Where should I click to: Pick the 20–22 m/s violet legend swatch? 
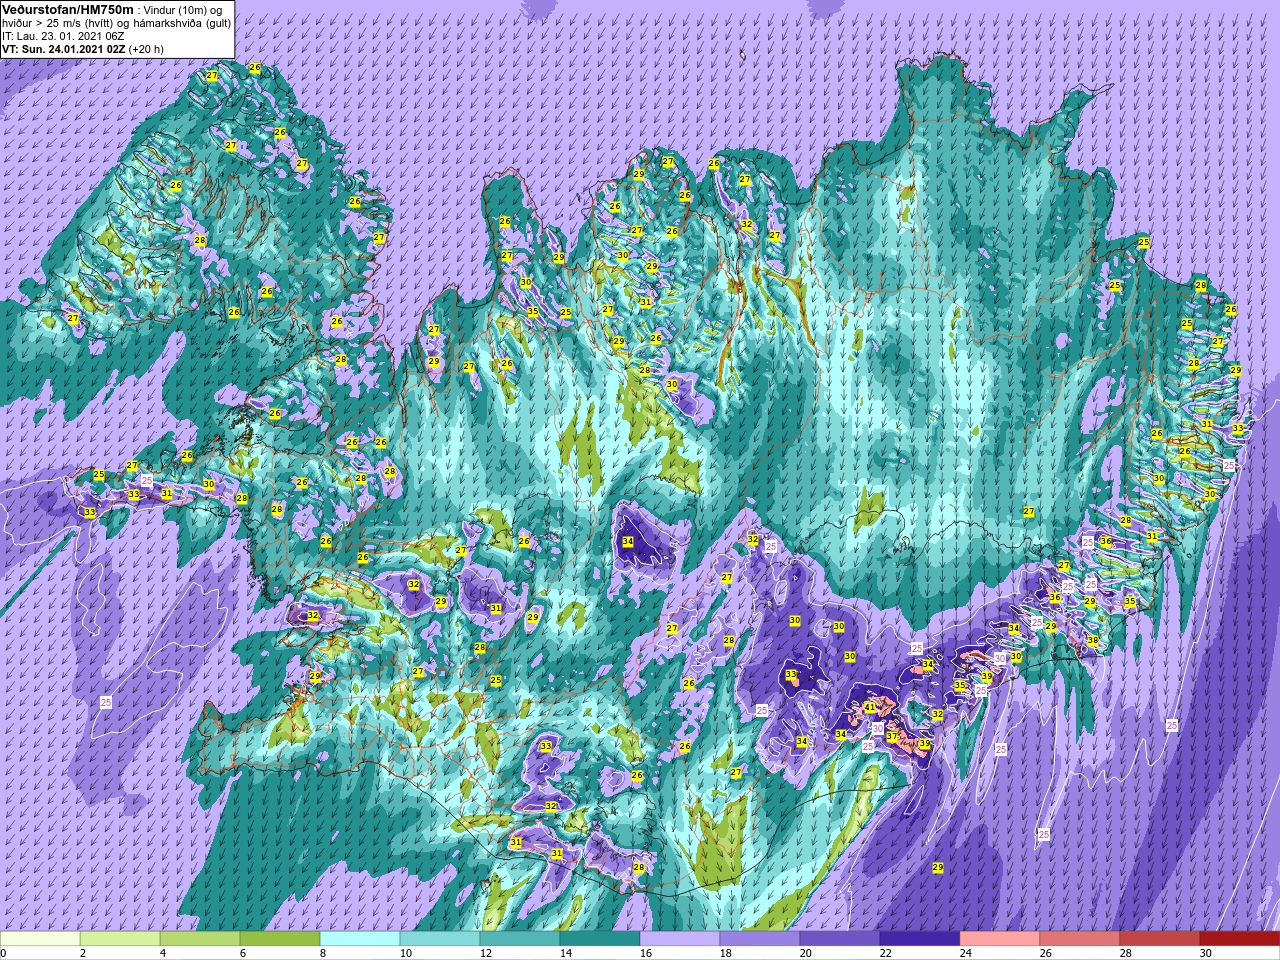pos(840,939)
